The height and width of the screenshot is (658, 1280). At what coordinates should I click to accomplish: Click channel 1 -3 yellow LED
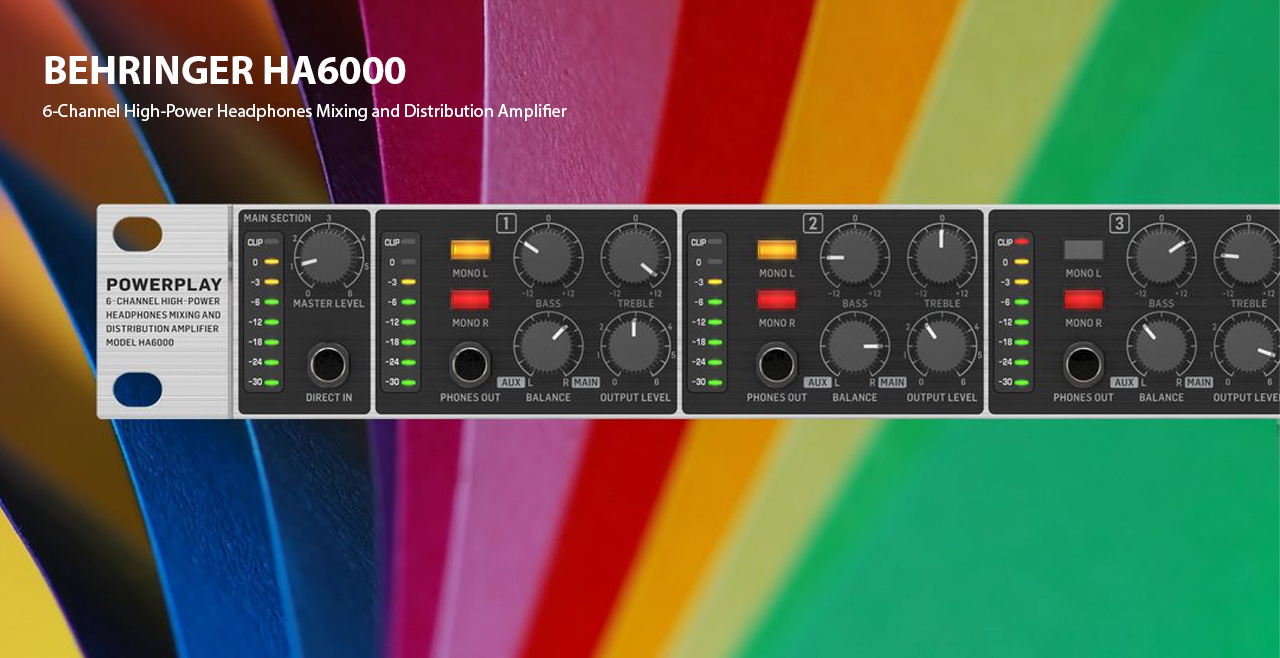409,282
